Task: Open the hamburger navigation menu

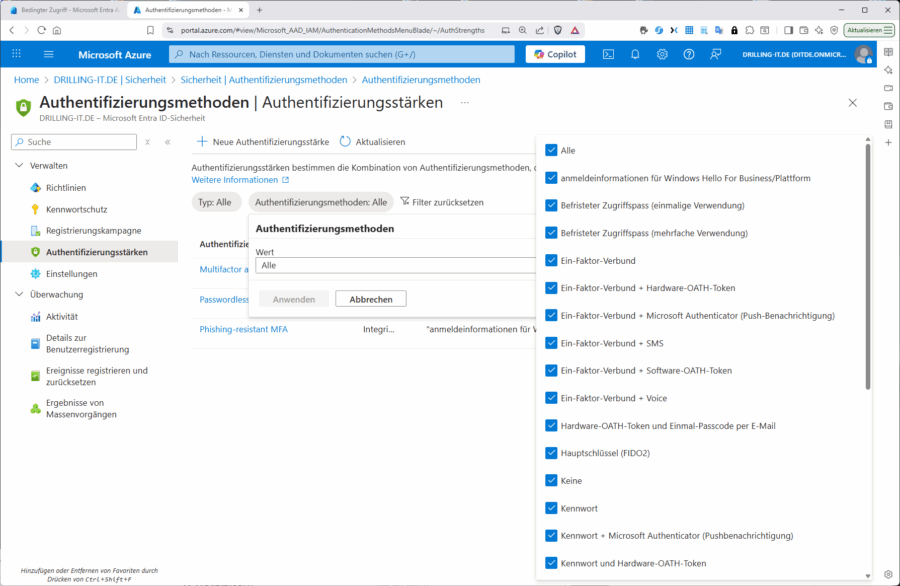Action: (48, 54)
